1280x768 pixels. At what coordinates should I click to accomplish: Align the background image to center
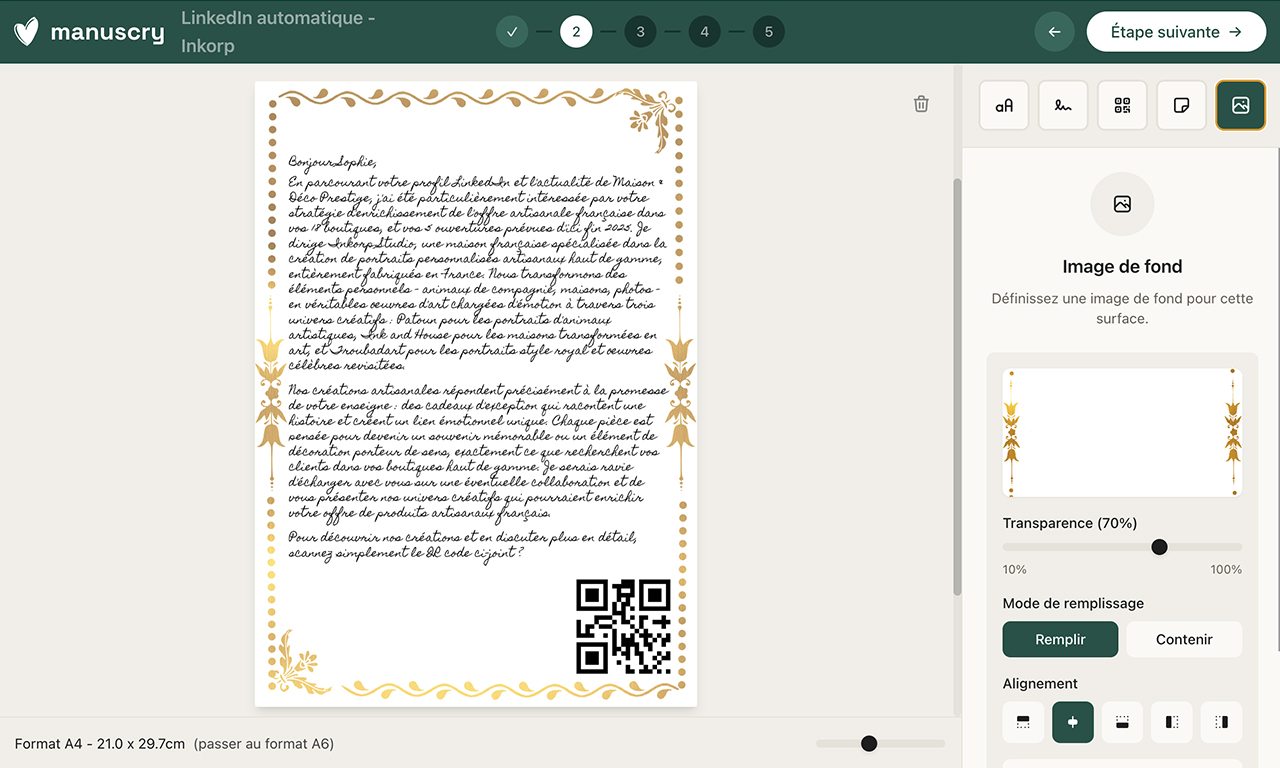tap(1073, 722)
